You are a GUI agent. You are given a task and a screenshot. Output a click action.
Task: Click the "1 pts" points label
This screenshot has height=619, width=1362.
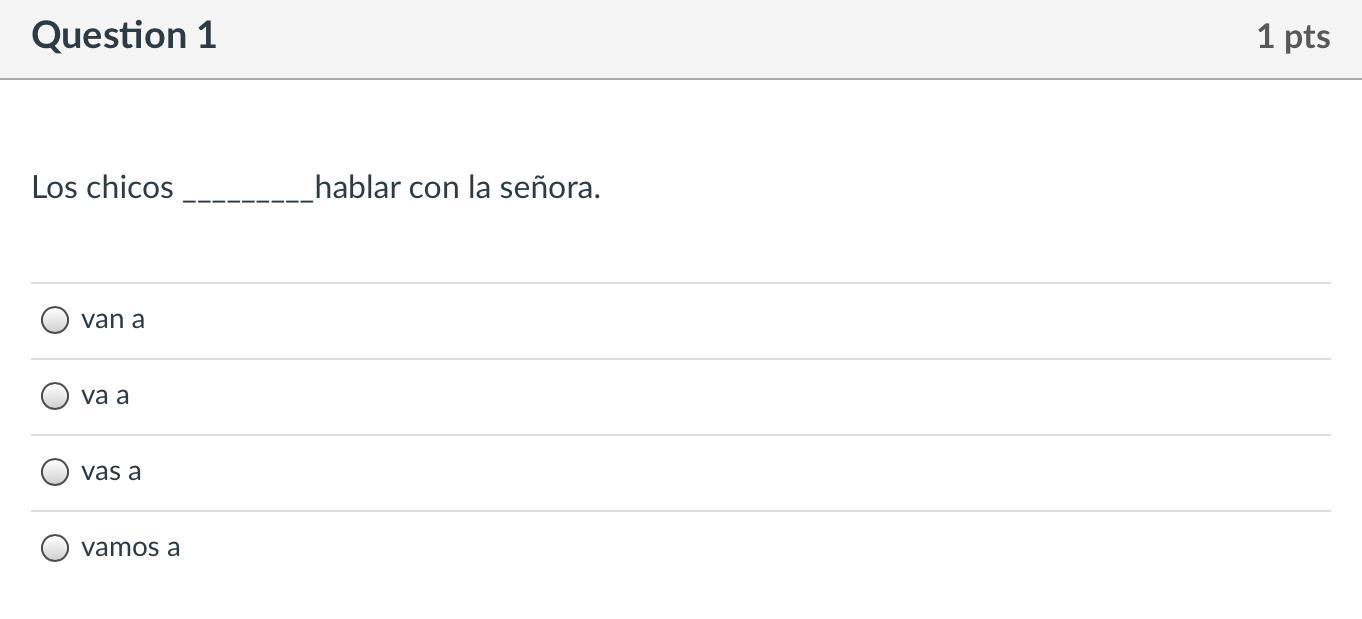click(1293, 37)
